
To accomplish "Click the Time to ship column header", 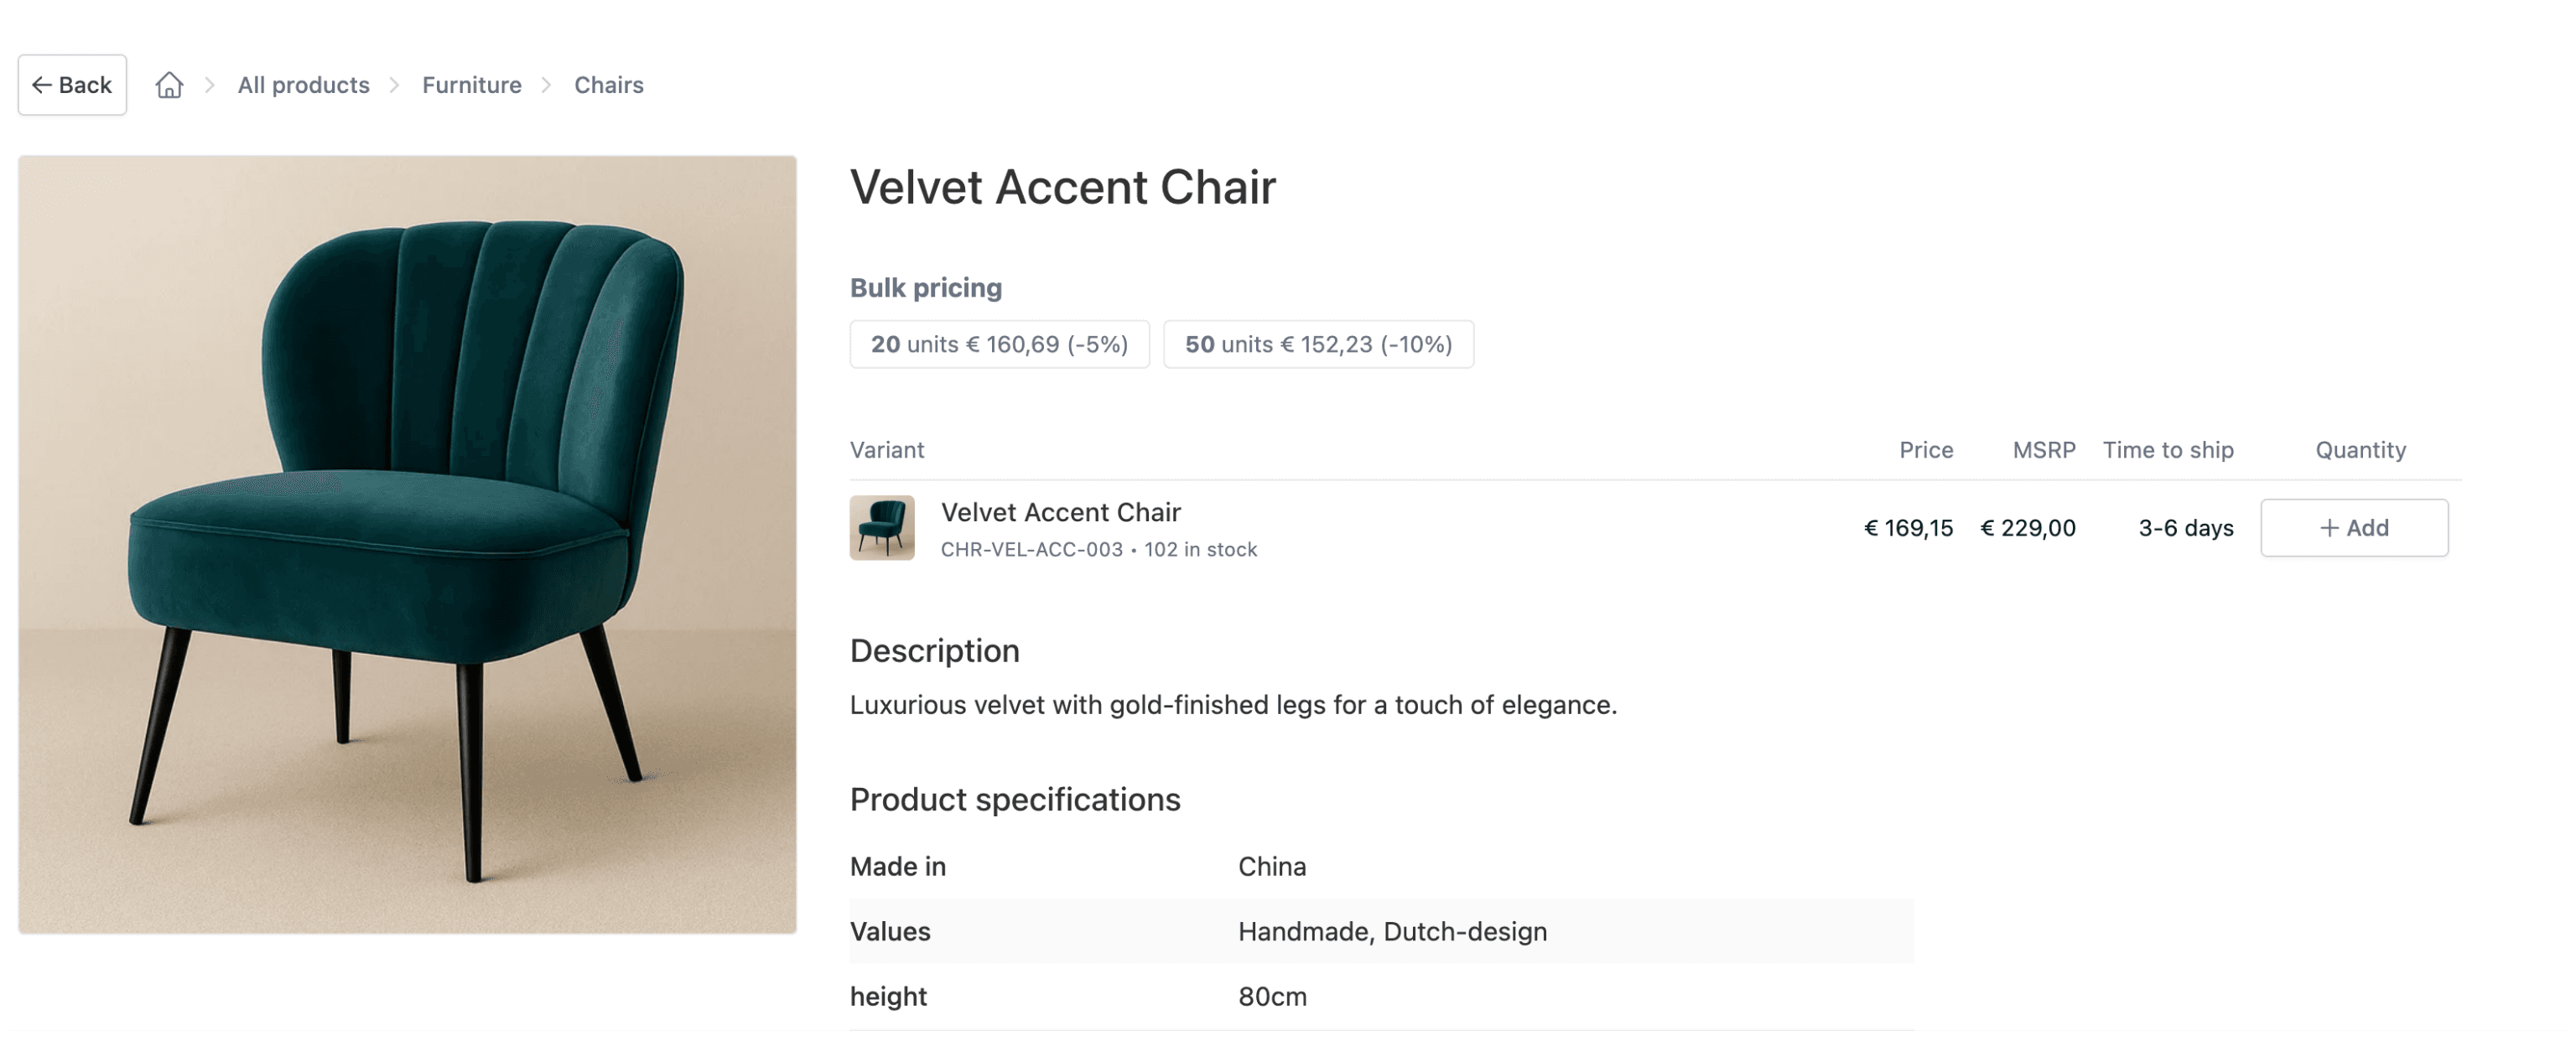I will point(2167,450).
